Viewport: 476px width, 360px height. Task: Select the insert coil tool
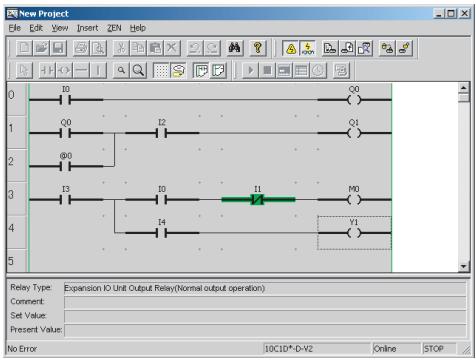click(x=64, y=70)
